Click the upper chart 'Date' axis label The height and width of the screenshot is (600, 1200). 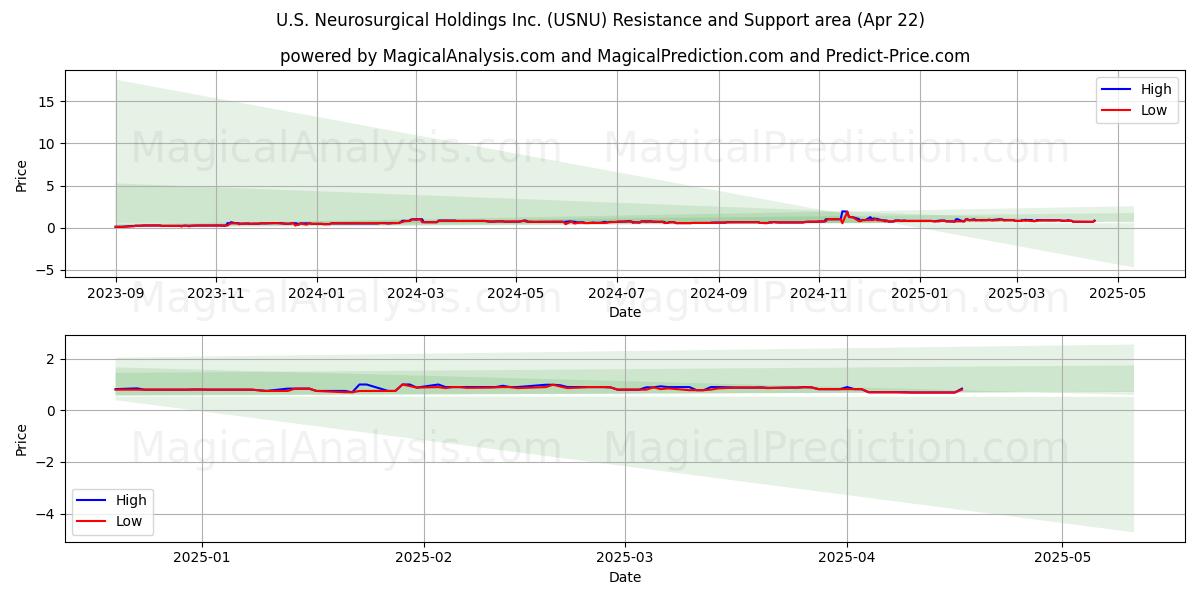625,312
